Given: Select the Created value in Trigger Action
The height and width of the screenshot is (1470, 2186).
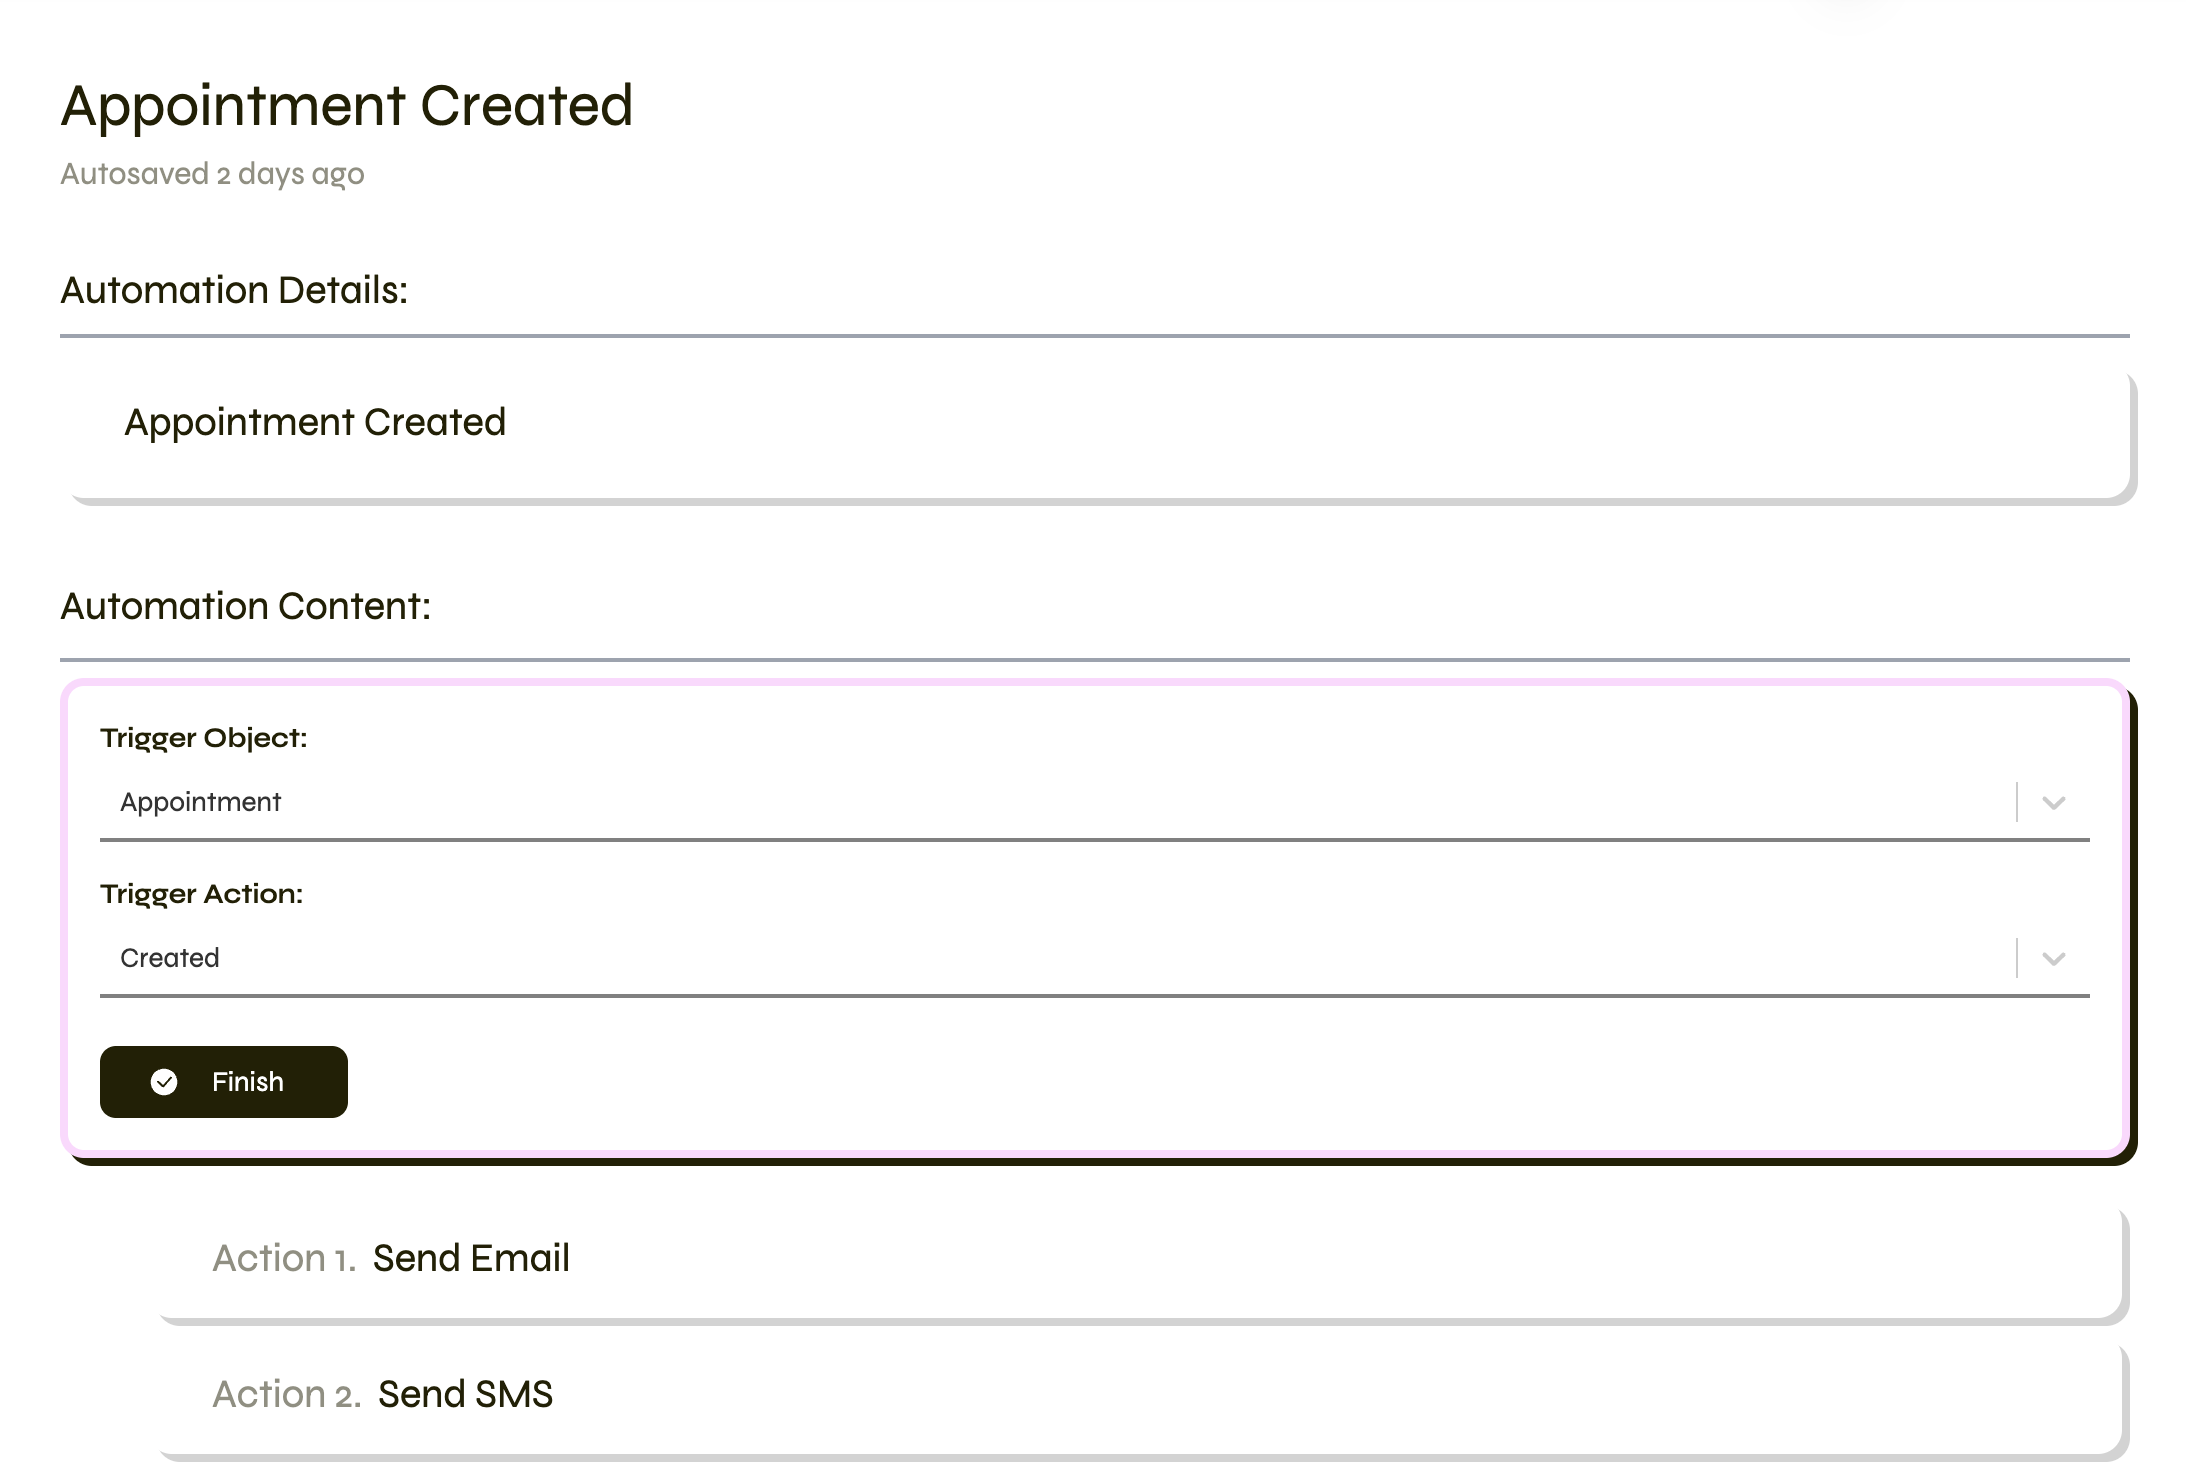Looking at the screenshot, I should (x=169, y=958).
